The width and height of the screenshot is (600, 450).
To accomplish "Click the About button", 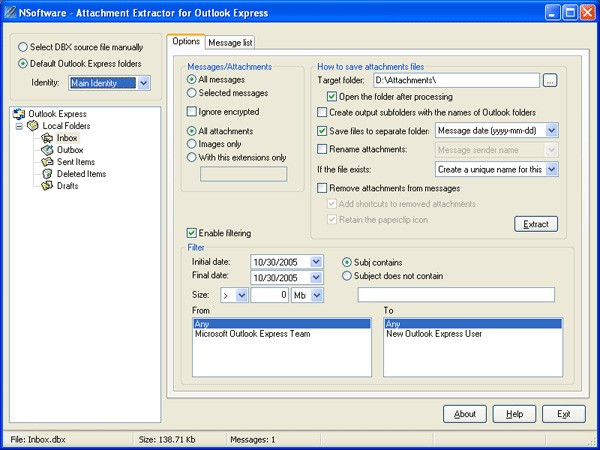I will [x=465, y=414].
